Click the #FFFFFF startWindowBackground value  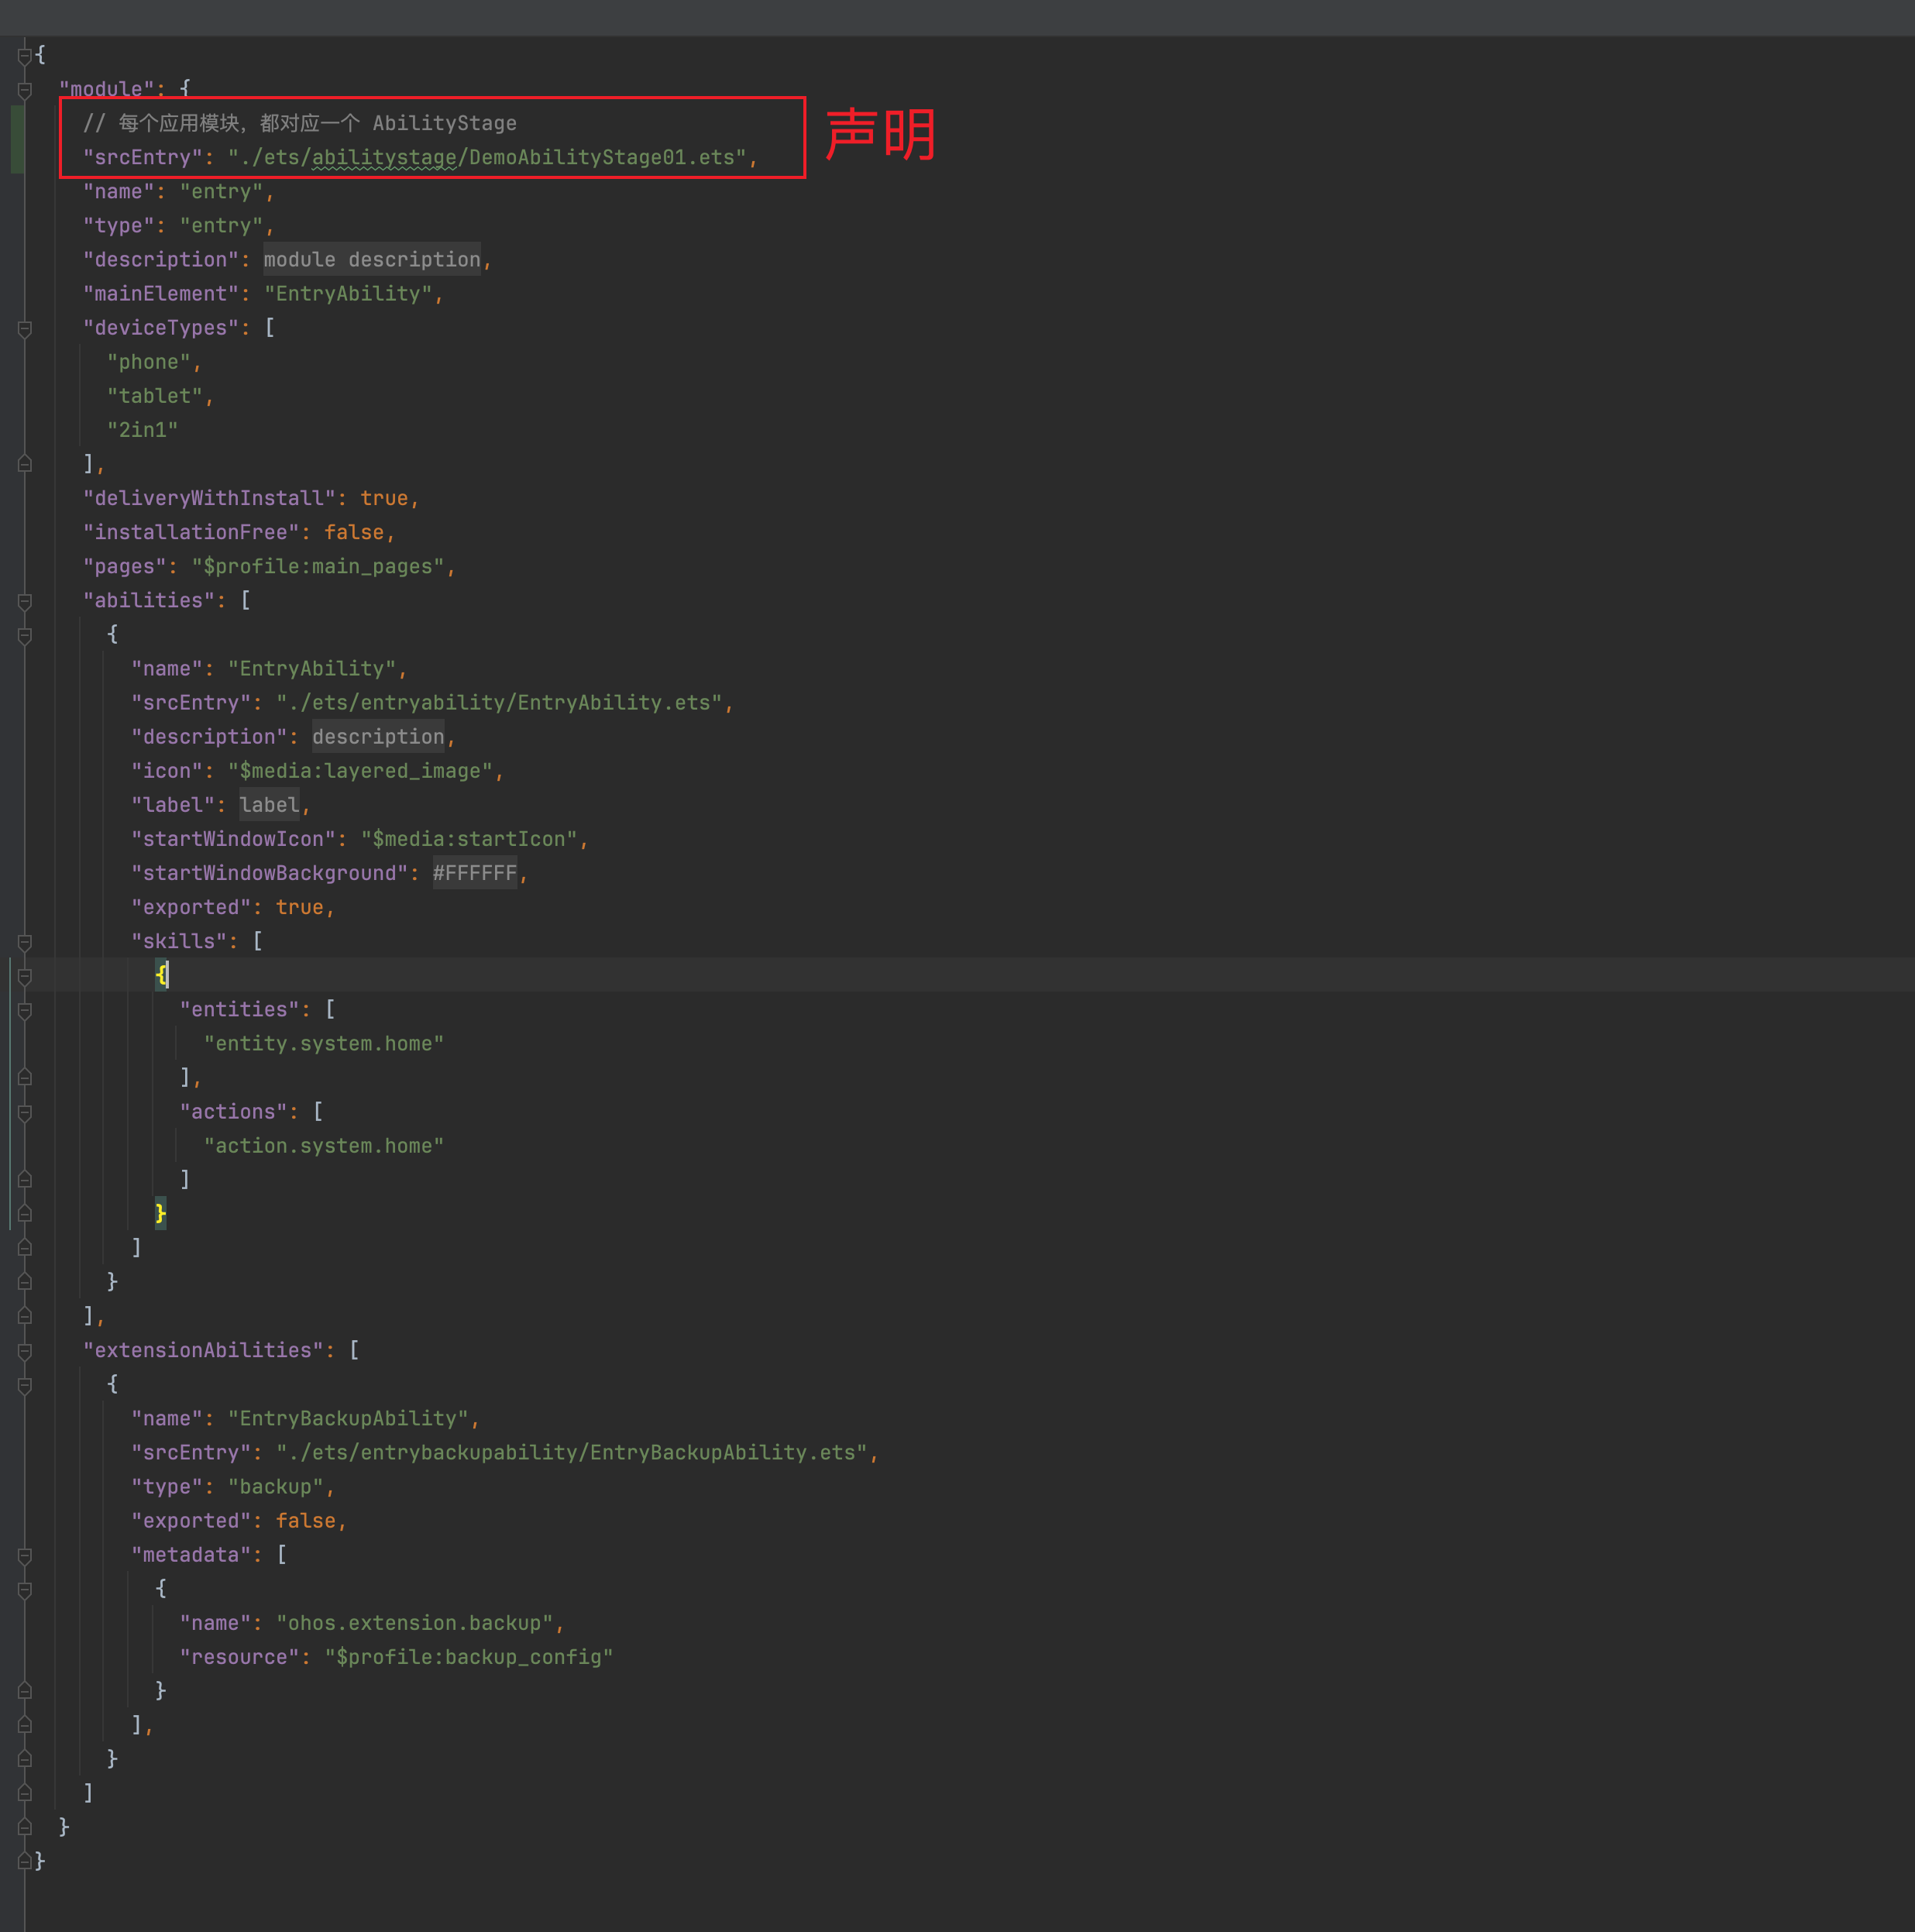click(475, 873)
